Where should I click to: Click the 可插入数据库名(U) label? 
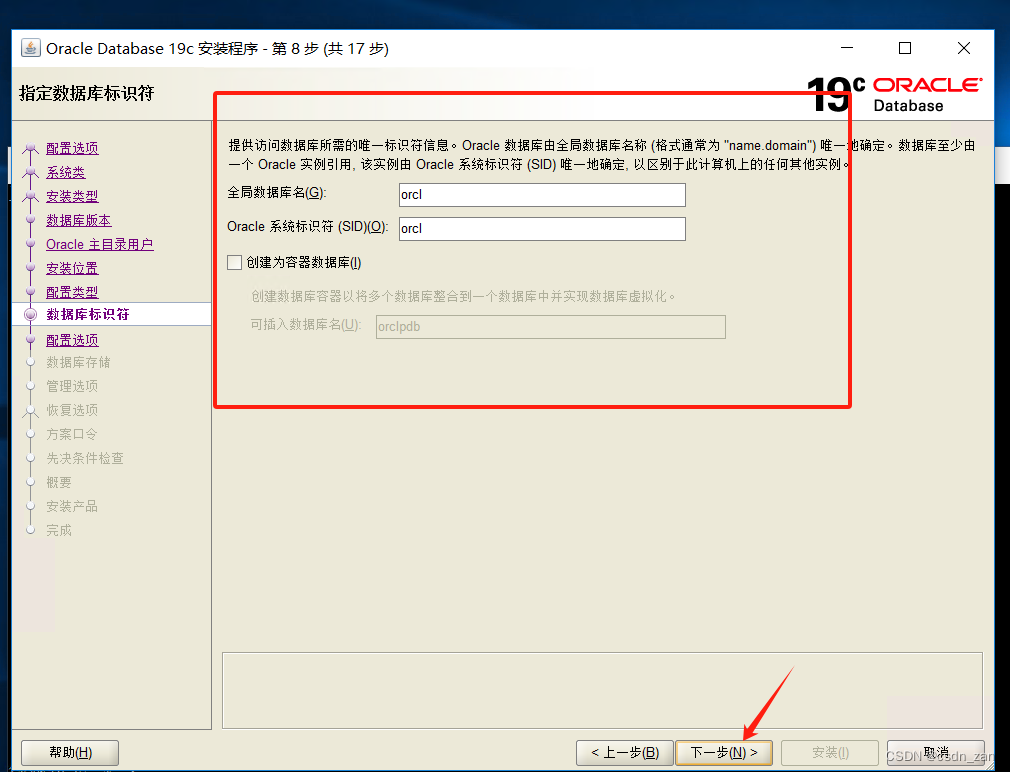(306, 325)
